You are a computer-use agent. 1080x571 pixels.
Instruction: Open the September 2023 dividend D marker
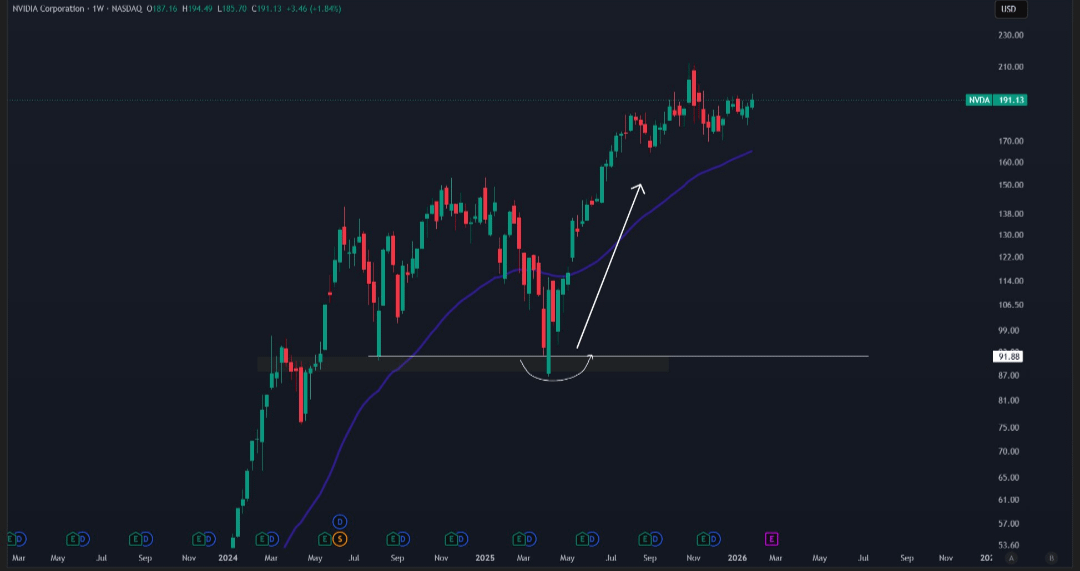(146, 539)
